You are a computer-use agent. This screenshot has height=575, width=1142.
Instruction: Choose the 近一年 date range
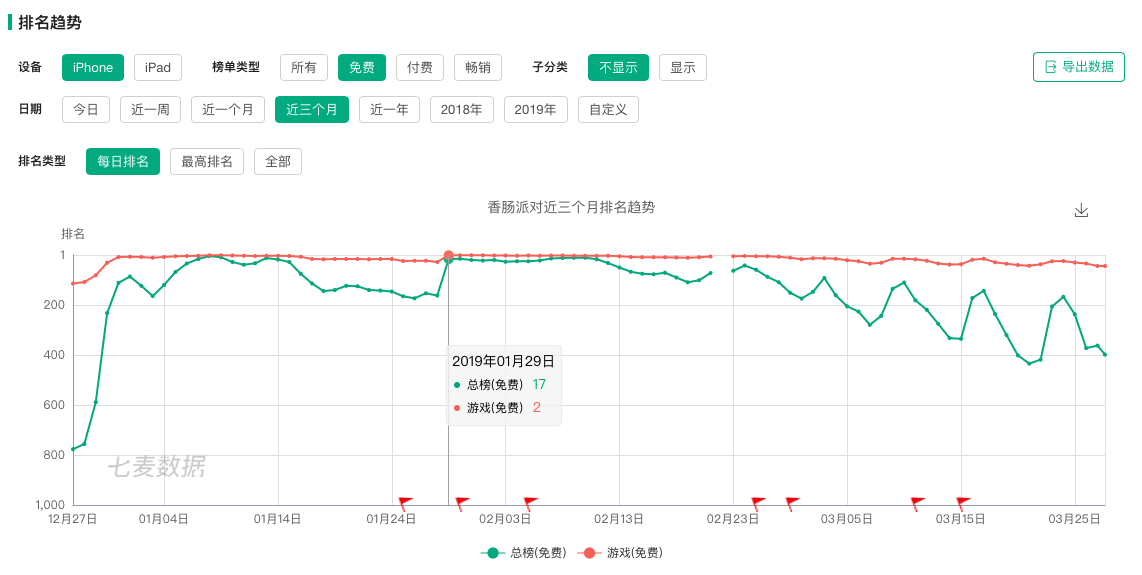[x=389, y=109]
